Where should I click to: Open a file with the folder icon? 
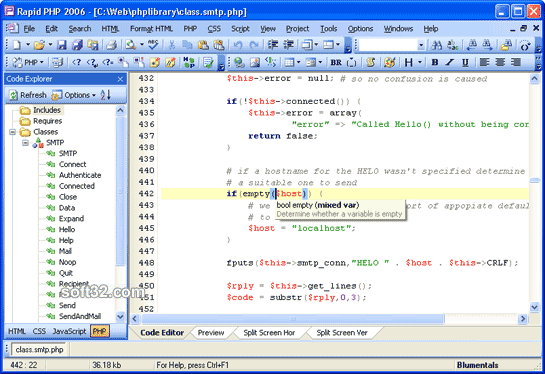coord(39,45)
